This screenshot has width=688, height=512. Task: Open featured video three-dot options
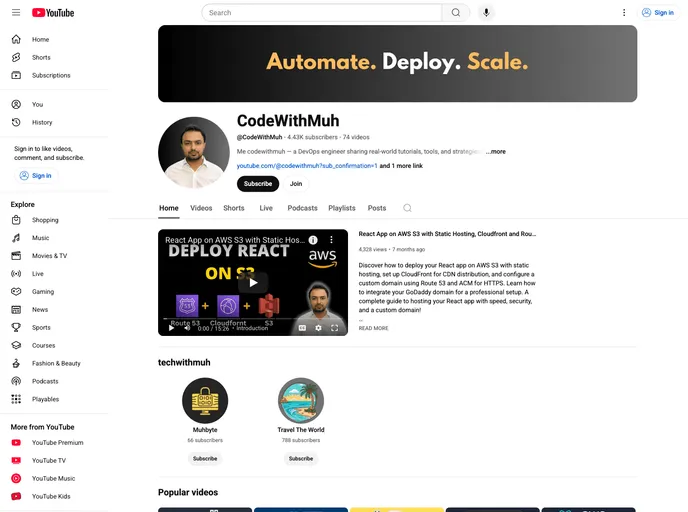pos(331,240)
